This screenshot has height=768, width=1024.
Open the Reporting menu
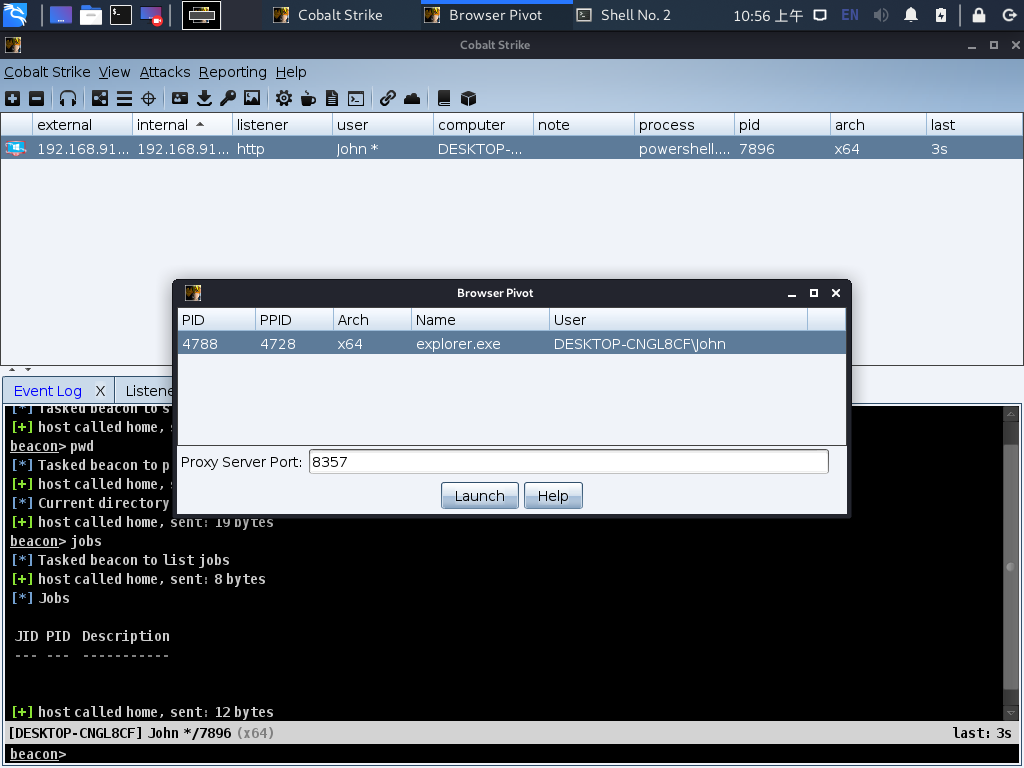232,72
